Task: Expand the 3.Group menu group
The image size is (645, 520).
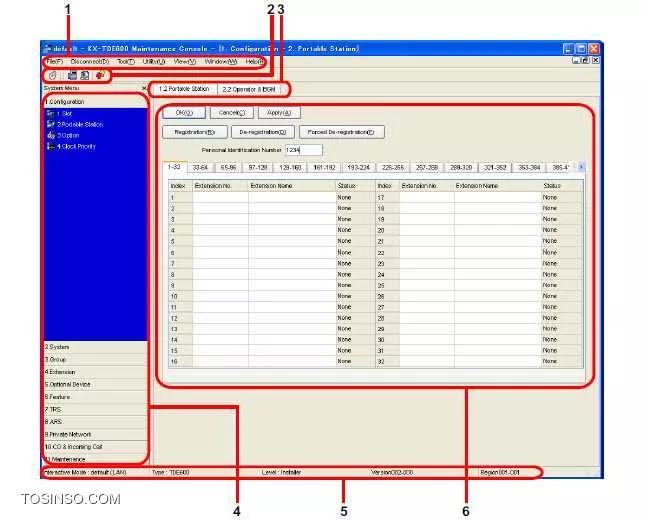Action: coord(95,360)
